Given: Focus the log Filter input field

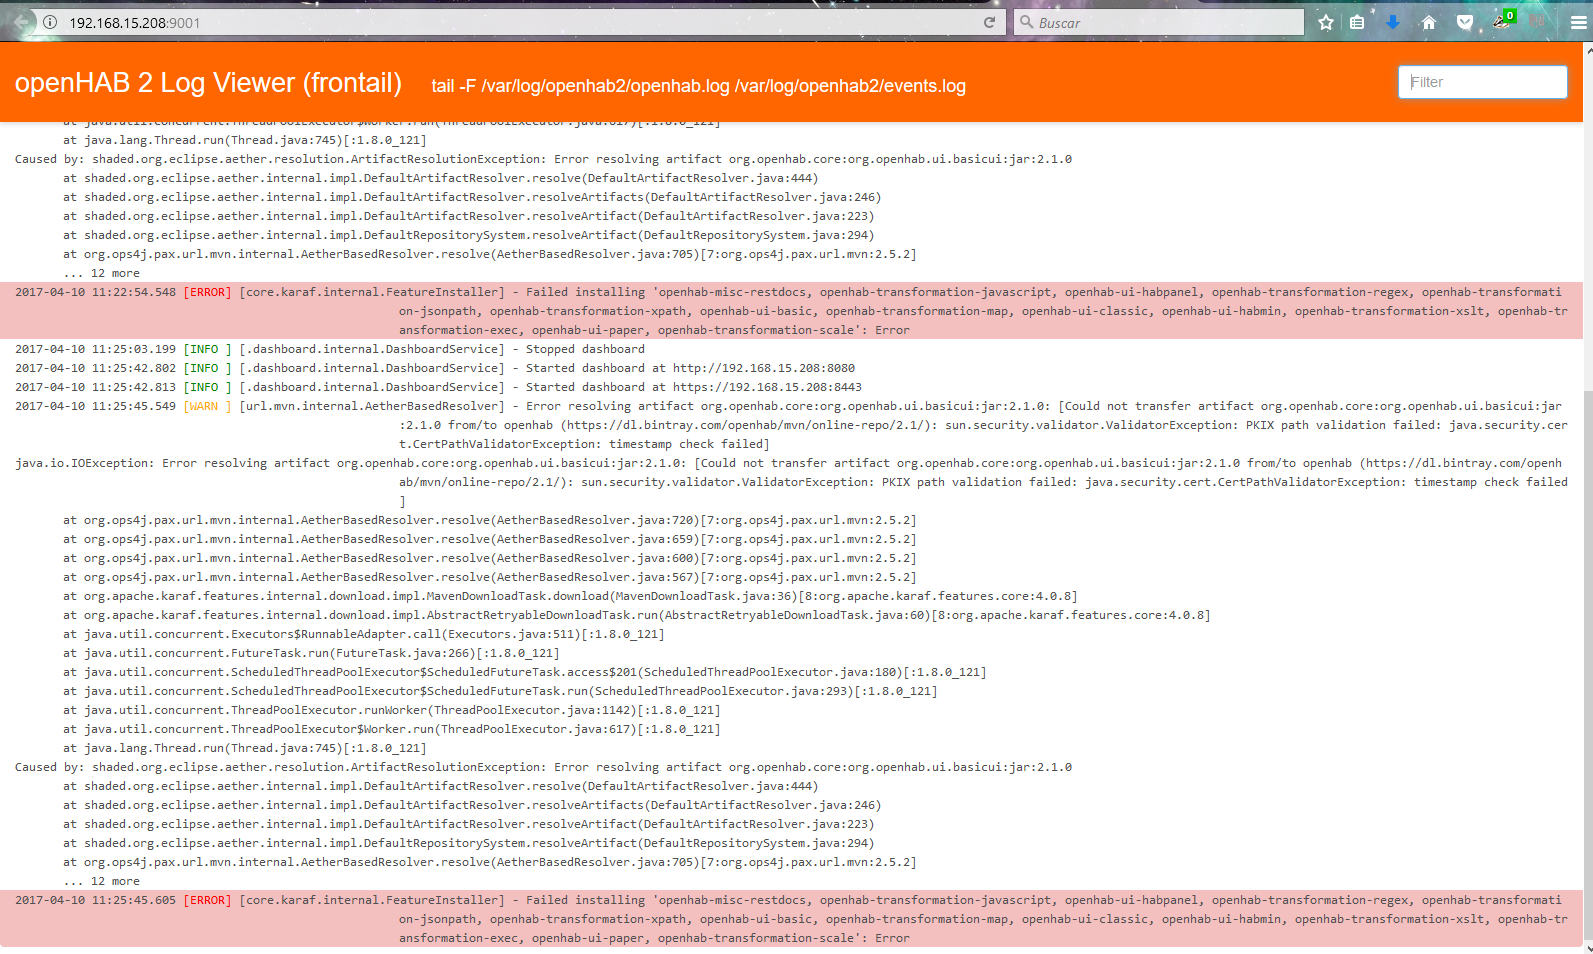Looking at the screenshot, I should pos(1482,82).
